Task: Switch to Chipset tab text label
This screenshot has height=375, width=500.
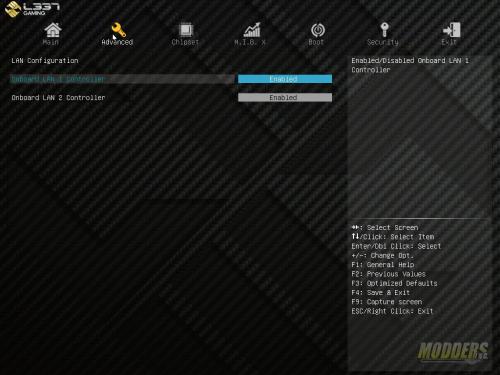Action: pos(185,42)
